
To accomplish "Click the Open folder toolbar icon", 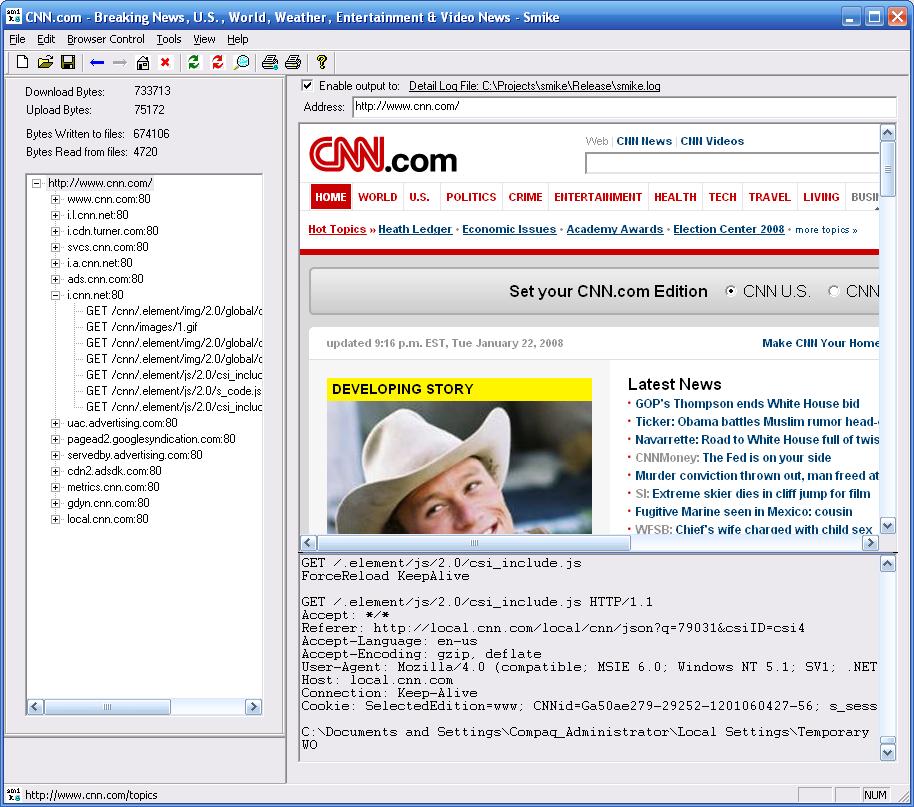I will click(45, 63).
